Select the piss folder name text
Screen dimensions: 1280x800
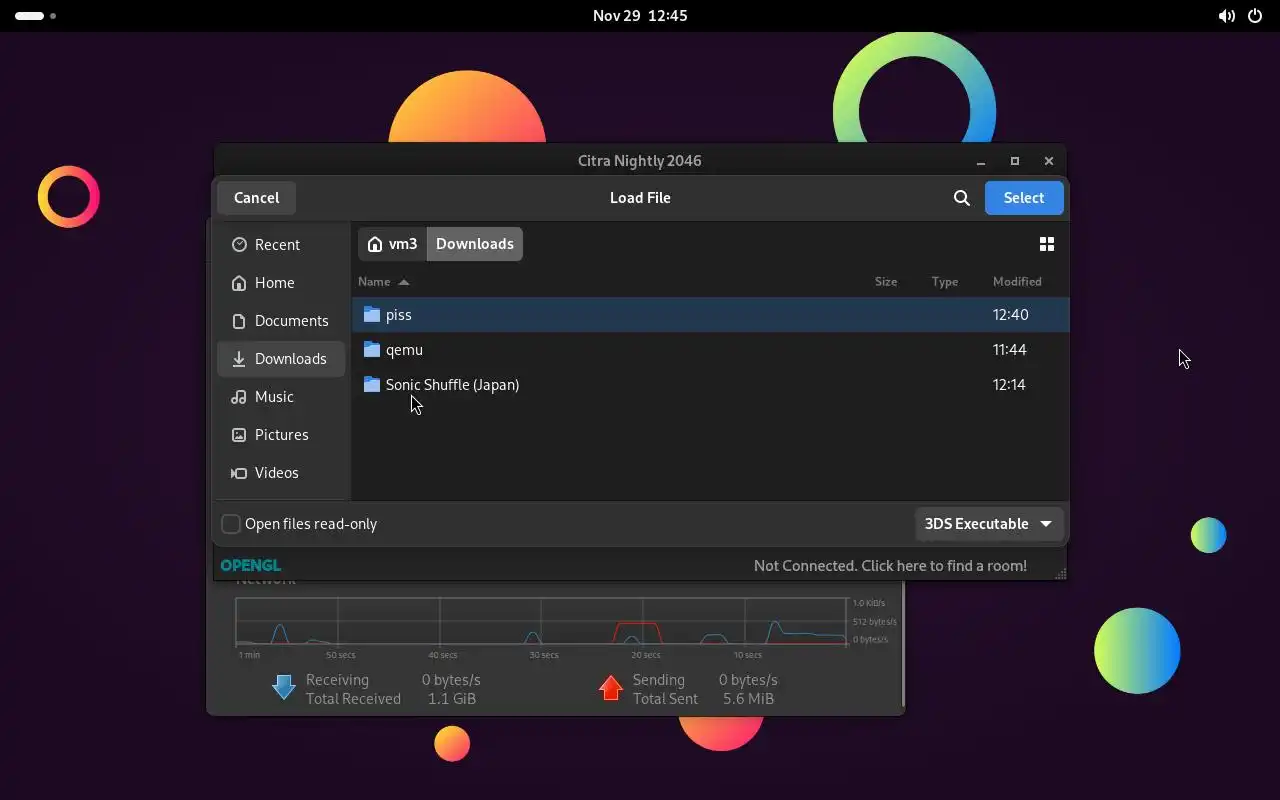point(399,315)
